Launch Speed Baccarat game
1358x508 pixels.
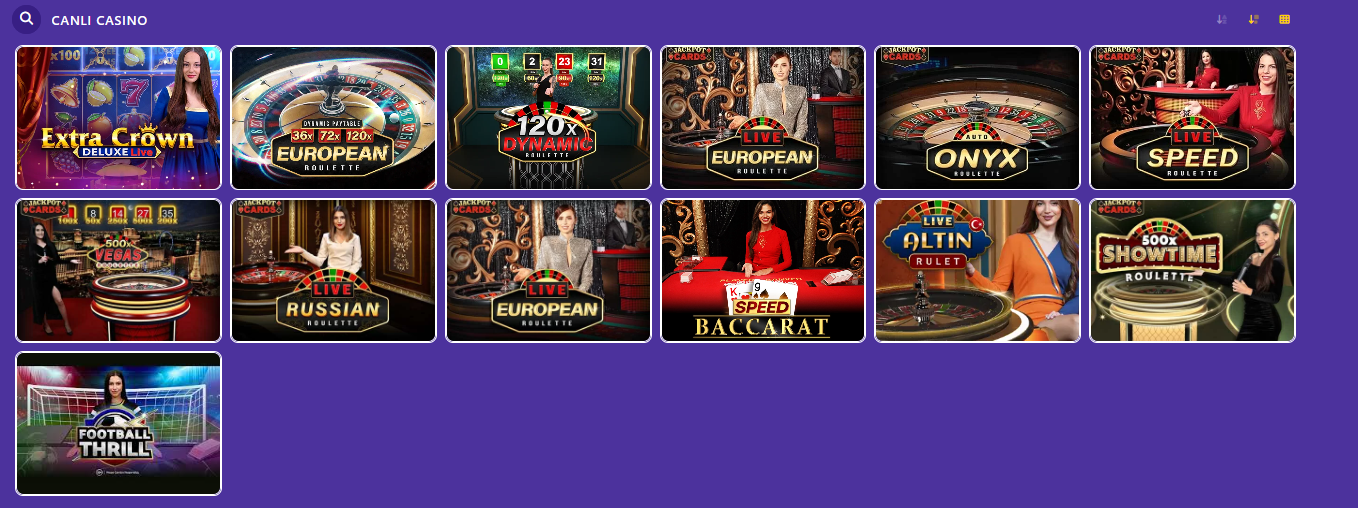click(763, 271)
